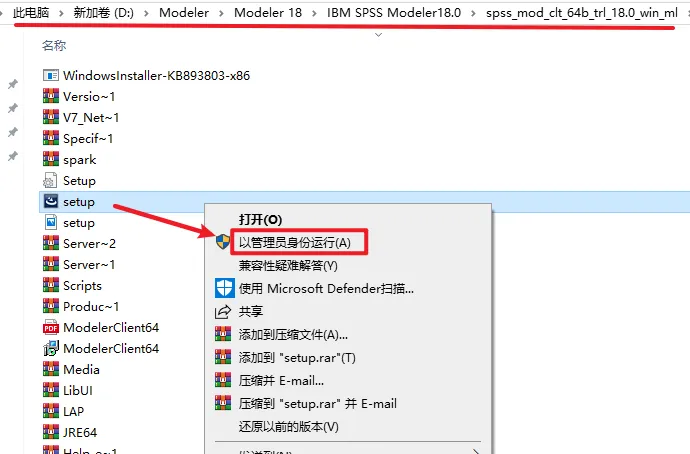Image resolution: width=690 pixels, height=454 pixels.
Task: Click the LibUI archive icon
Action: click(x=51, y=390)
